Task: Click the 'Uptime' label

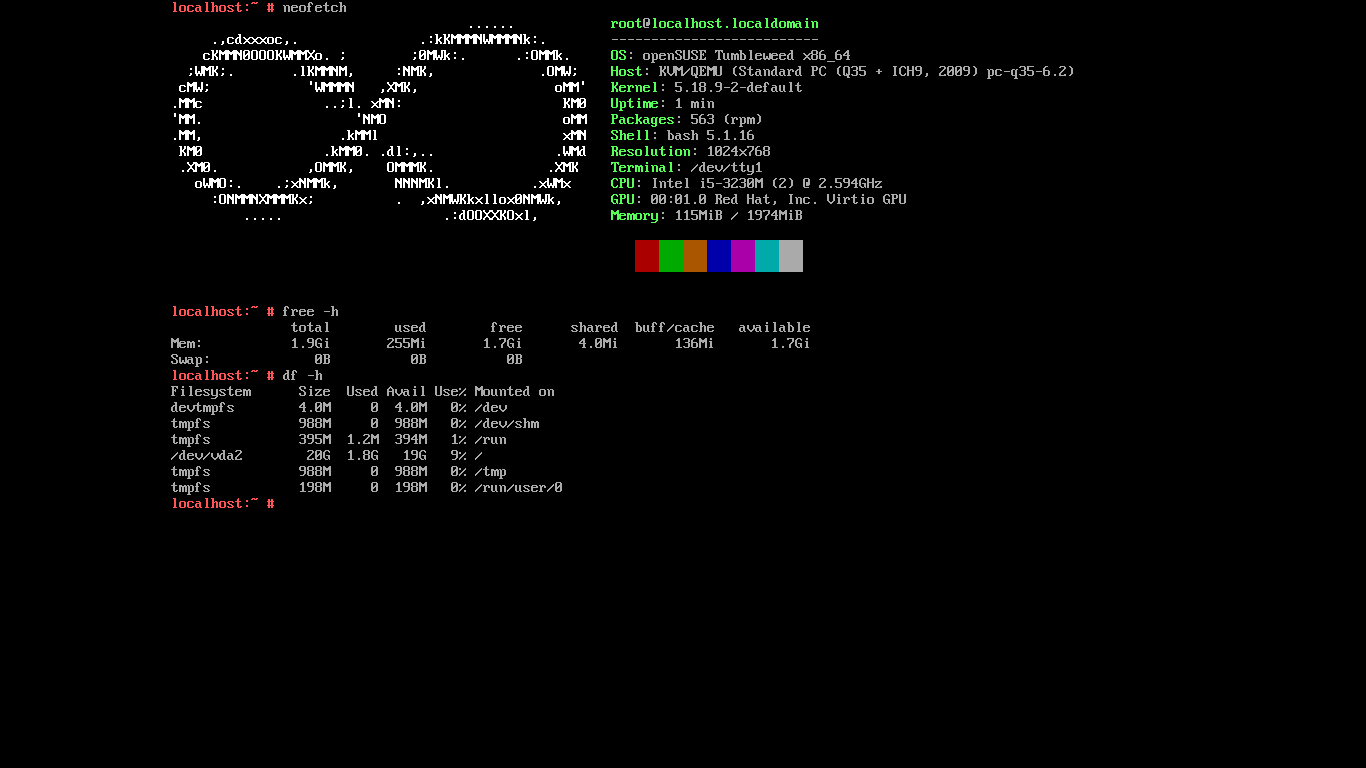Action: [x=635, y=104]
